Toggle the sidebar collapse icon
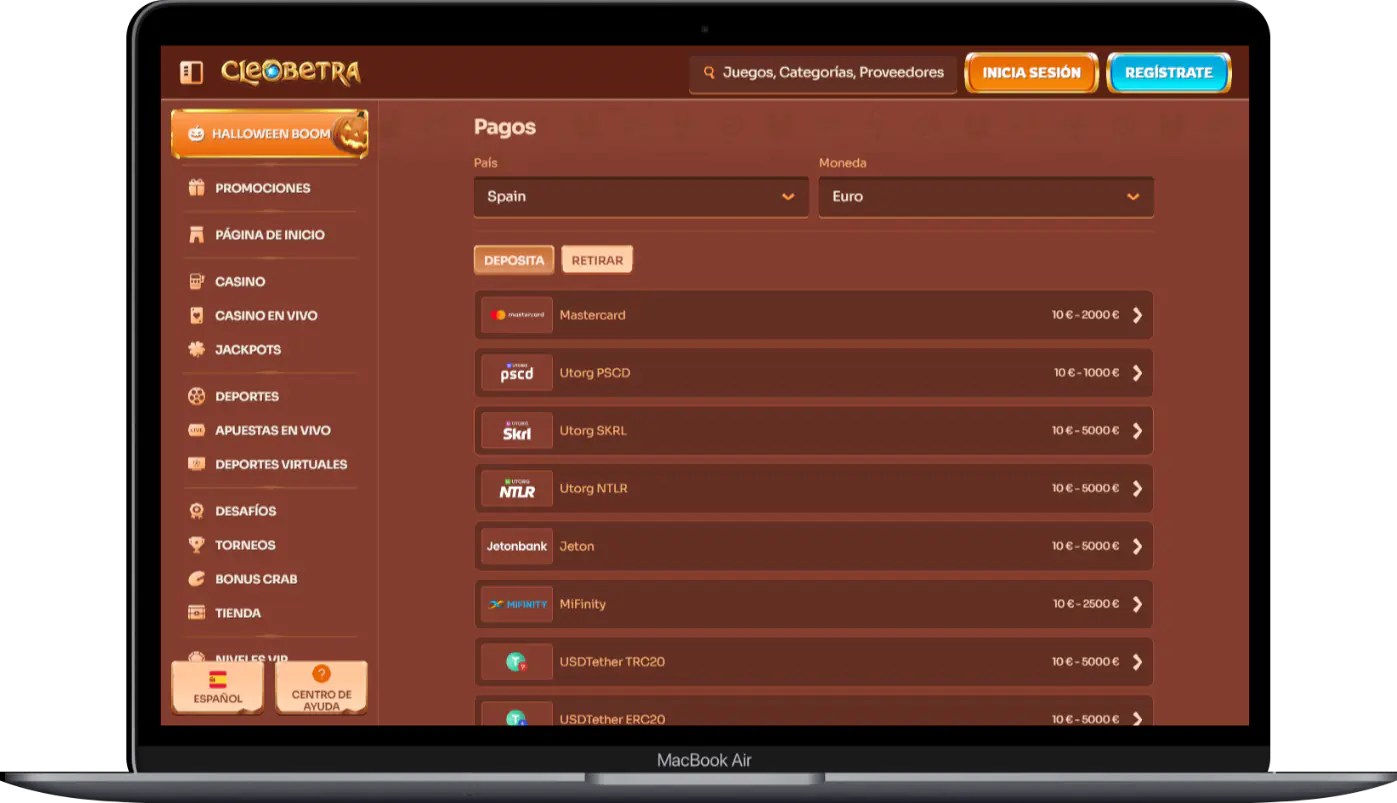 [191, 72]
